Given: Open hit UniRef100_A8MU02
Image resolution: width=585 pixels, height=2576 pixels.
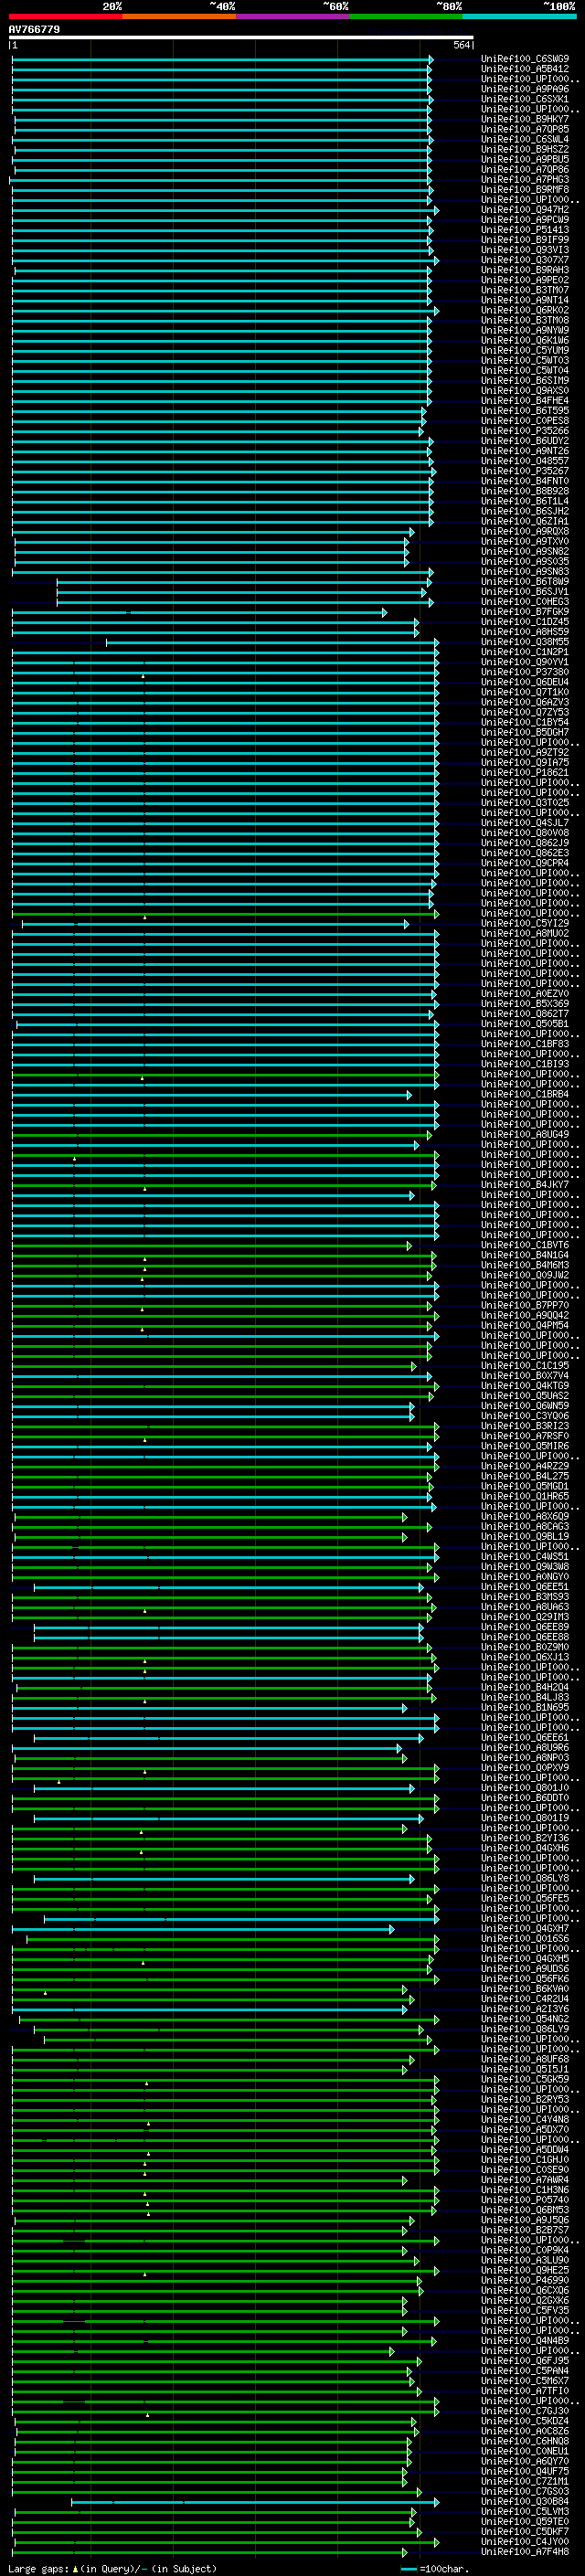Looking at the screenshot, I should 525,933.
